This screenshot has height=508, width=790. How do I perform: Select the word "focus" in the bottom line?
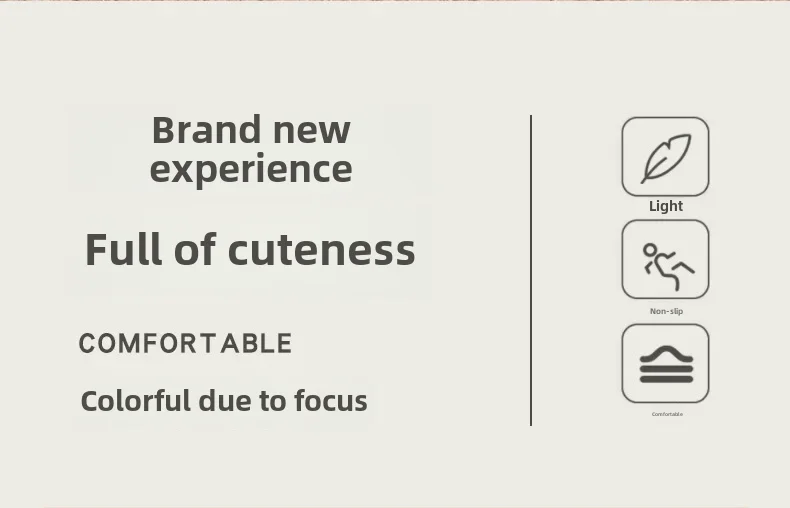[x=331, y=401]
